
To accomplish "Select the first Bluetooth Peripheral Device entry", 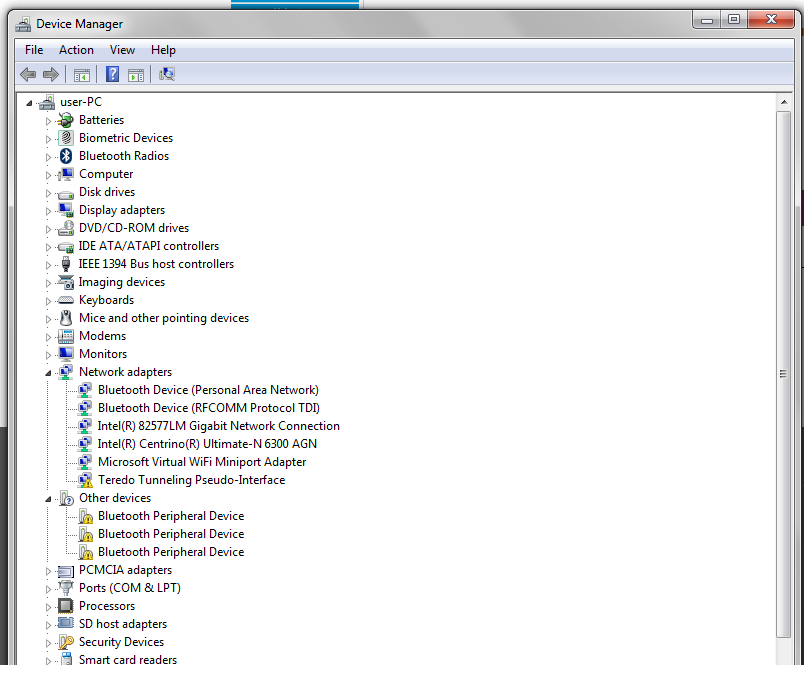I will point(171,516).
